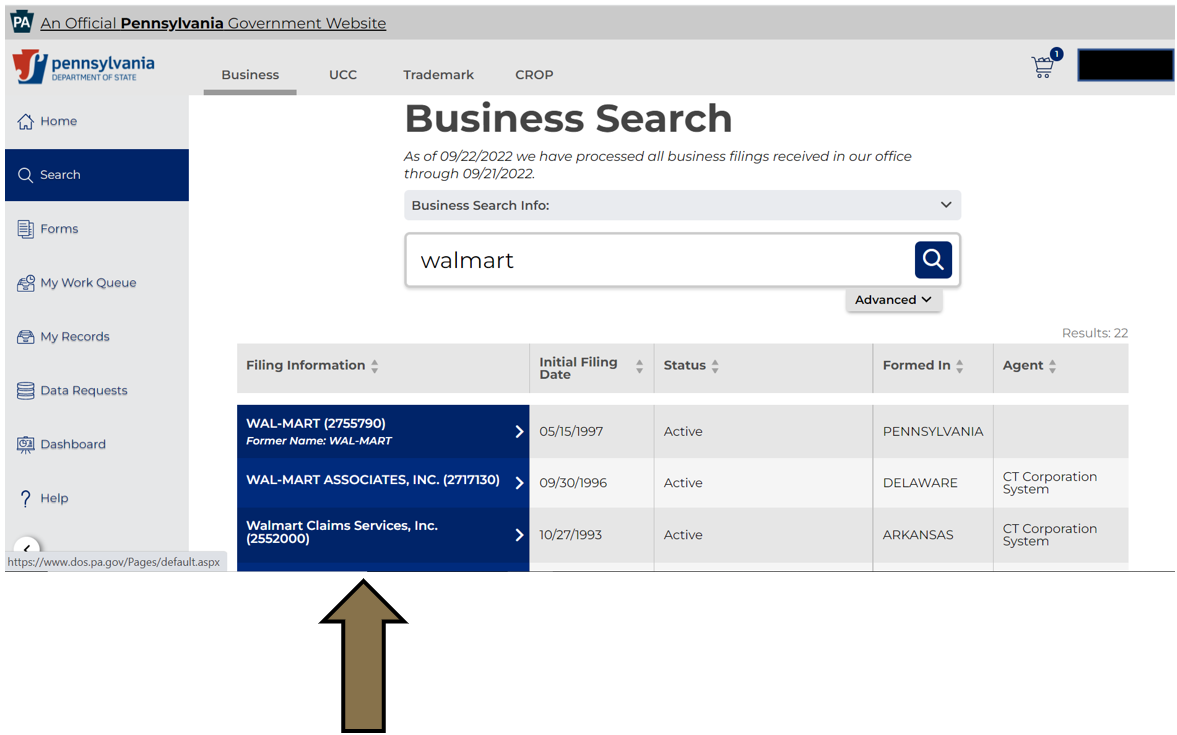This screenshot has height=735, width=1177.
Task: Open the Home sidebar icon
Action: pyautogui.click(x=26, y=121)
